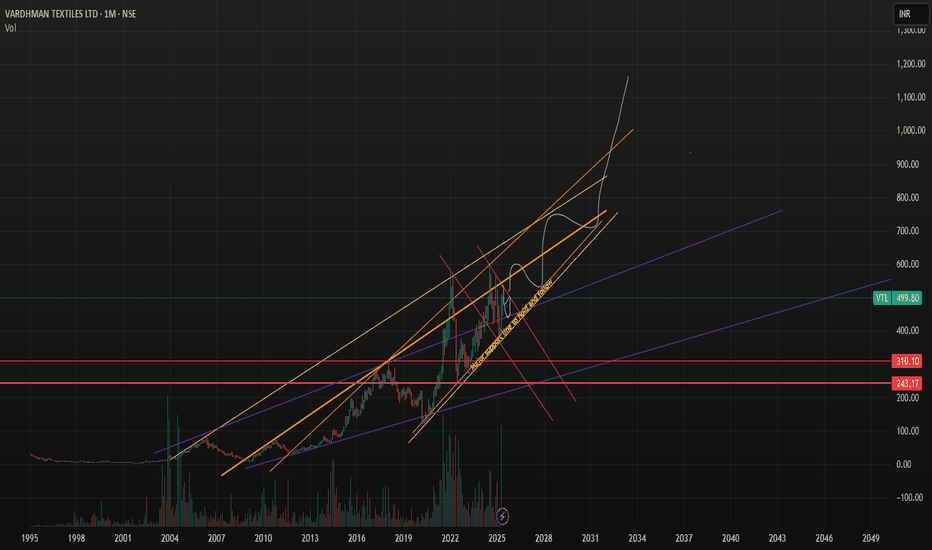Click the VTL 499.80 current price tag
This screenshot has width=932, height=550.
tap(898, 298)
